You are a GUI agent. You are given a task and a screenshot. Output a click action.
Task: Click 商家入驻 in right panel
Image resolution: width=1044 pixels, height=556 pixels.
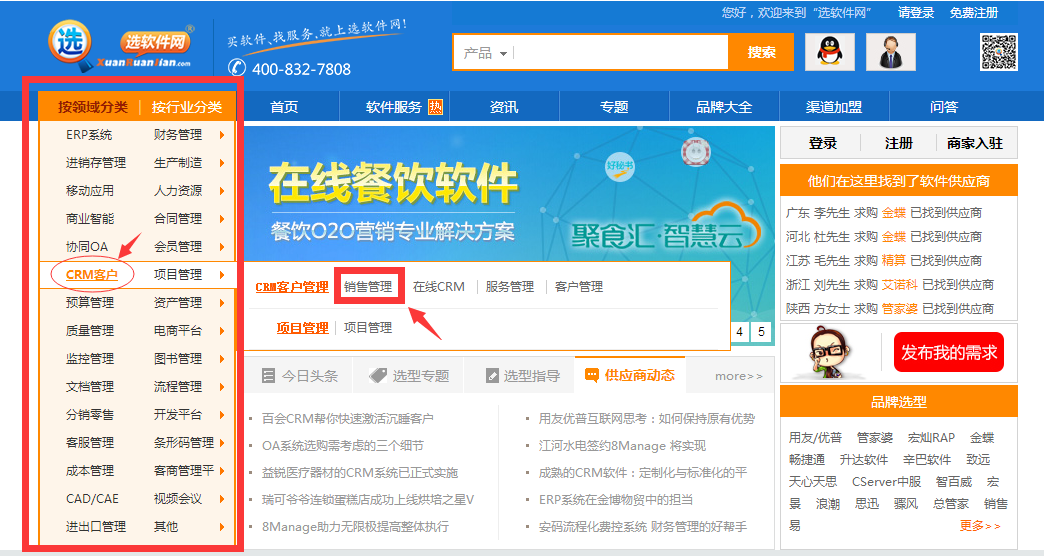(x=975, y=143)
